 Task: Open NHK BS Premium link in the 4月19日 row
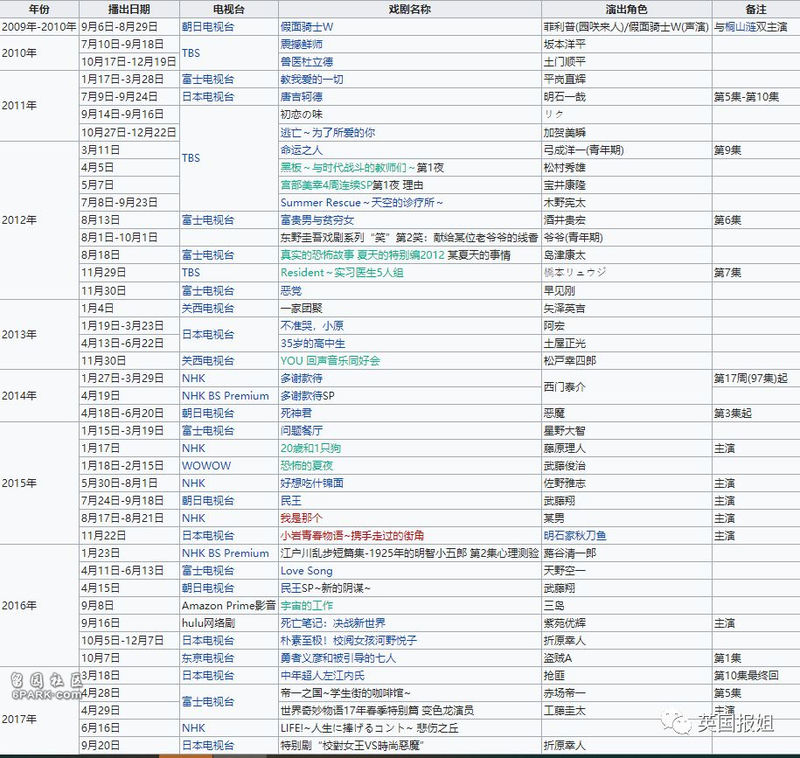[225, 396]
